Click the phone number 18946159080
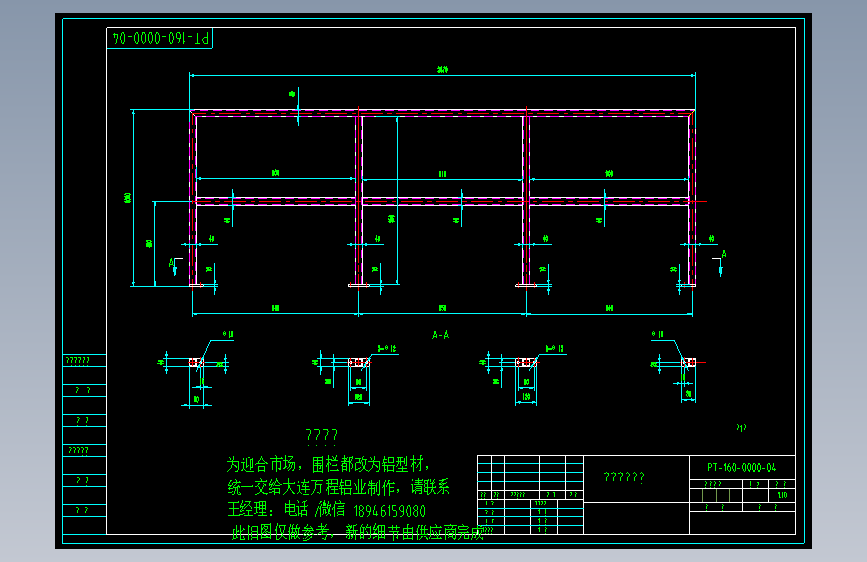The width and height of the screenshot is (867, 562). tap(390, 511)
